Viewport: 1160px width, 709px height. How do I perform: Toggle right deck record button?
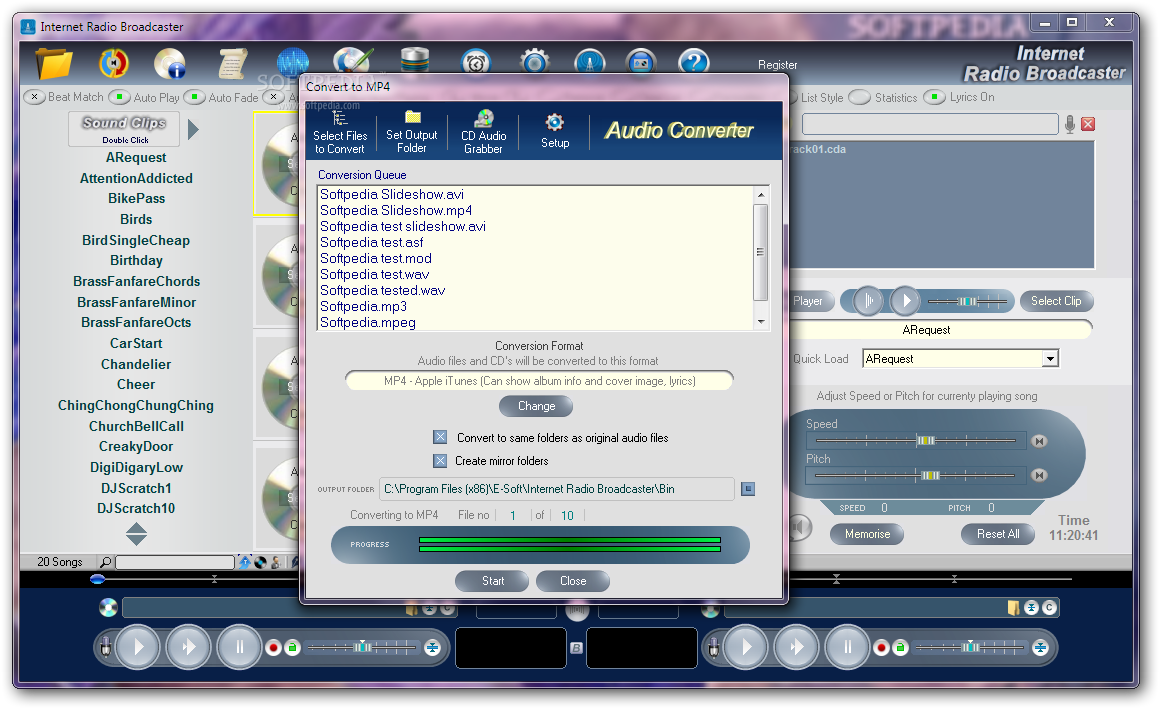(881, 648)
